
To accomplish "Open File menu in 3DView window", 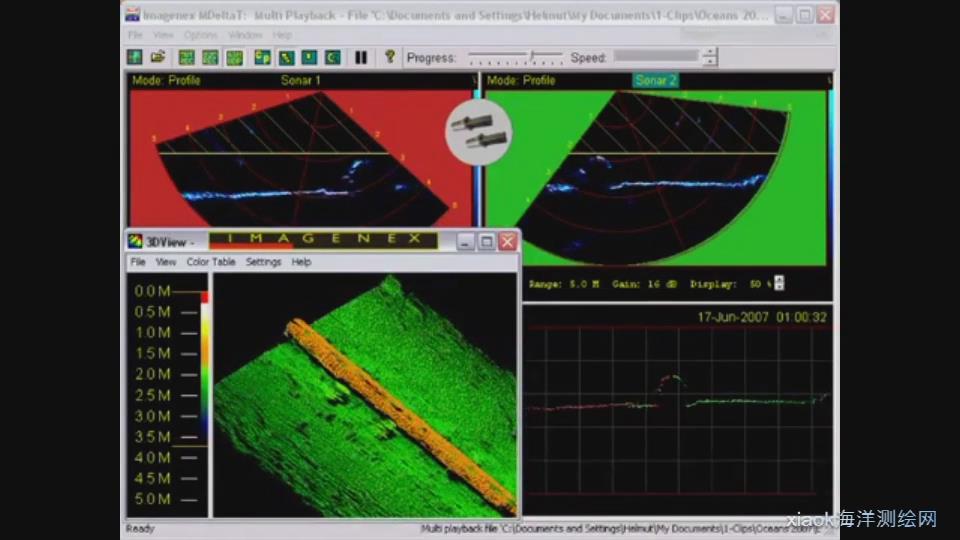I will 138,262.
